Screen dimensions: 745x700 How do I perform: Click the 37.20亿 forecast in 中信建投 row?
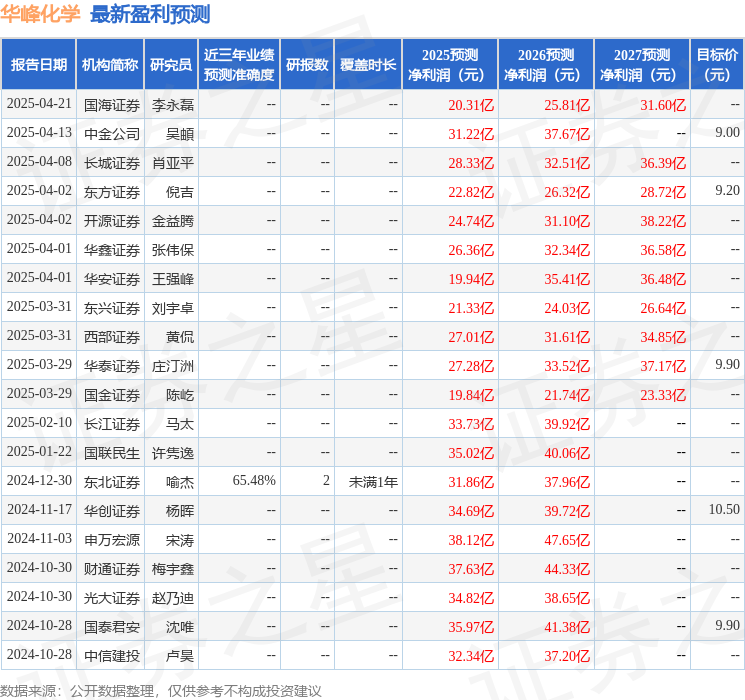point(567,656)
